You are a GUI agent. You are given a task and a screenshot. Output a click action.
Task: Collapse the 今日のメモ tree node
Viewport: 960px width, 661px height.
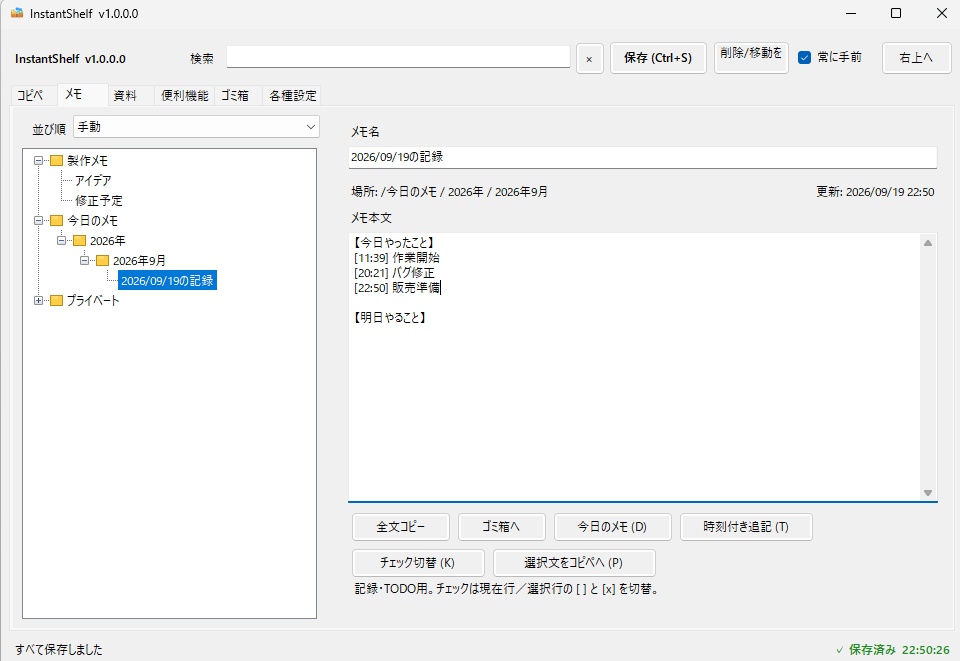click(x=39, y=220)
